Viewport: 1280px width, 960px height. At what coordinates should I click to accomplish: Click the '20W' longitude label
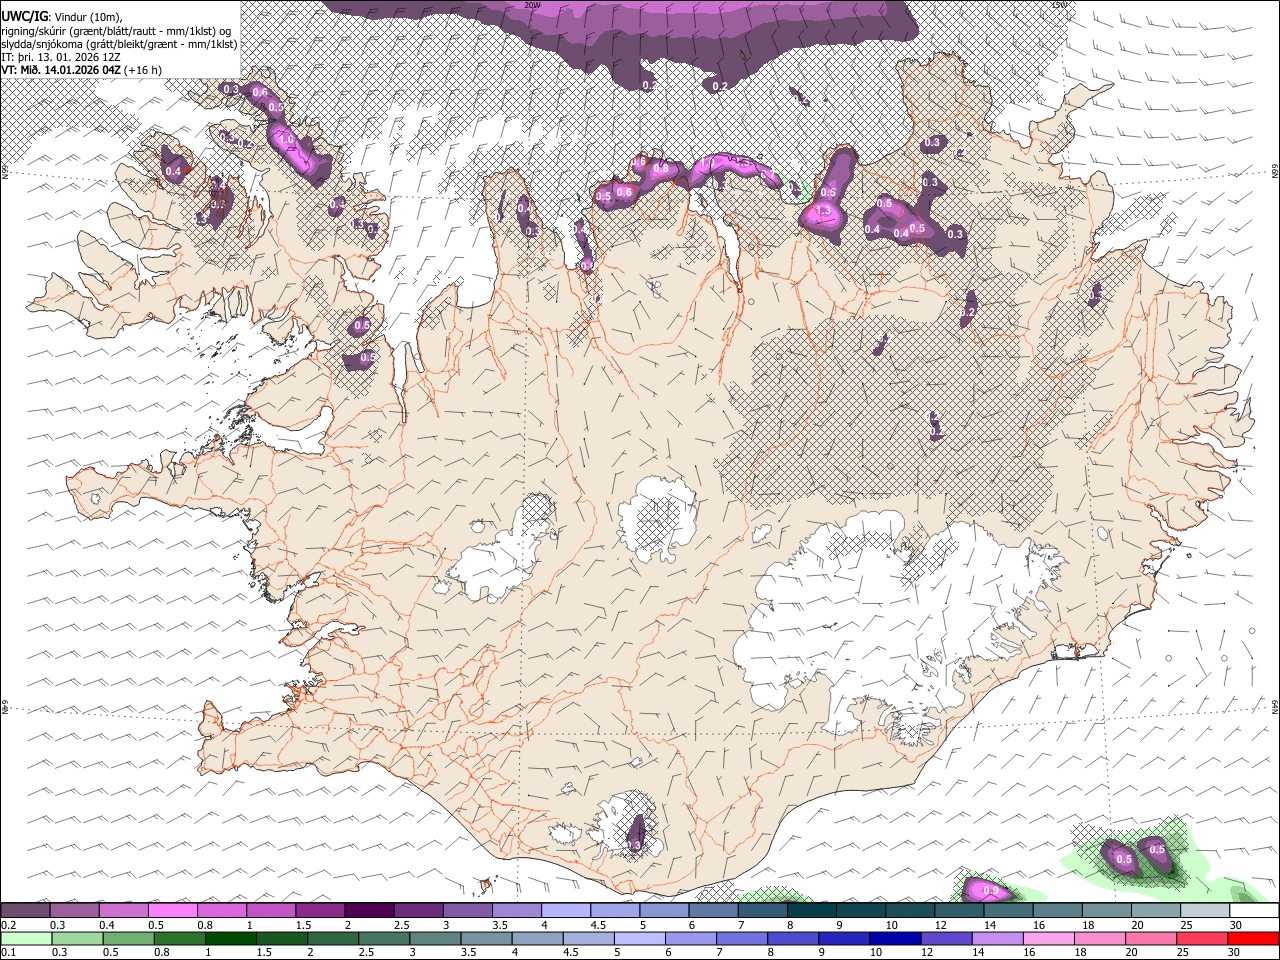[532, 5]
